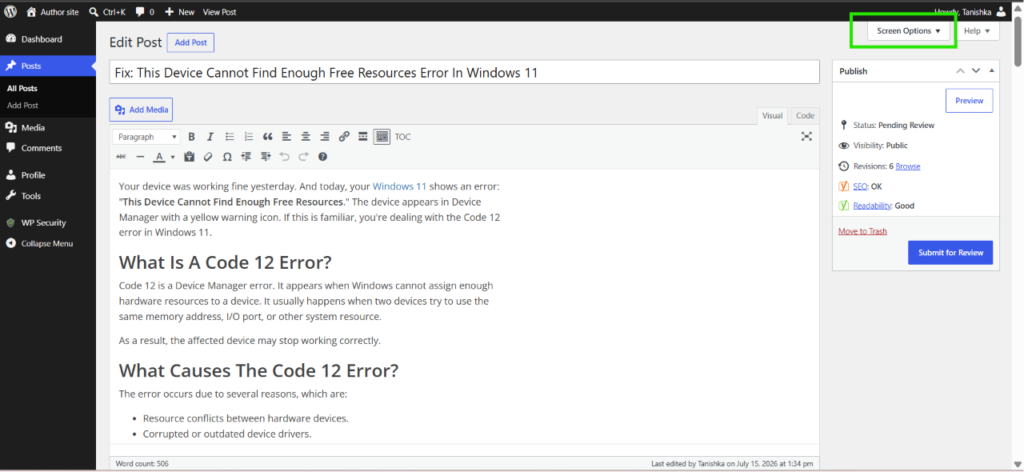Insert the Read More tag

click(x=362, y=136)
